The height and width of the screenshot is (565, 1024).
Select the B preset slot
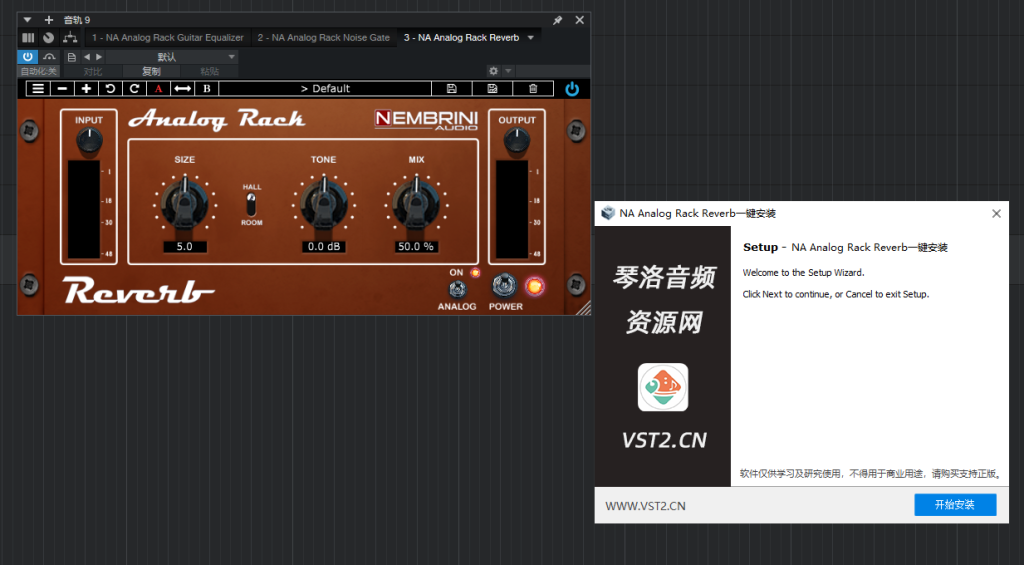coord(206,89)
